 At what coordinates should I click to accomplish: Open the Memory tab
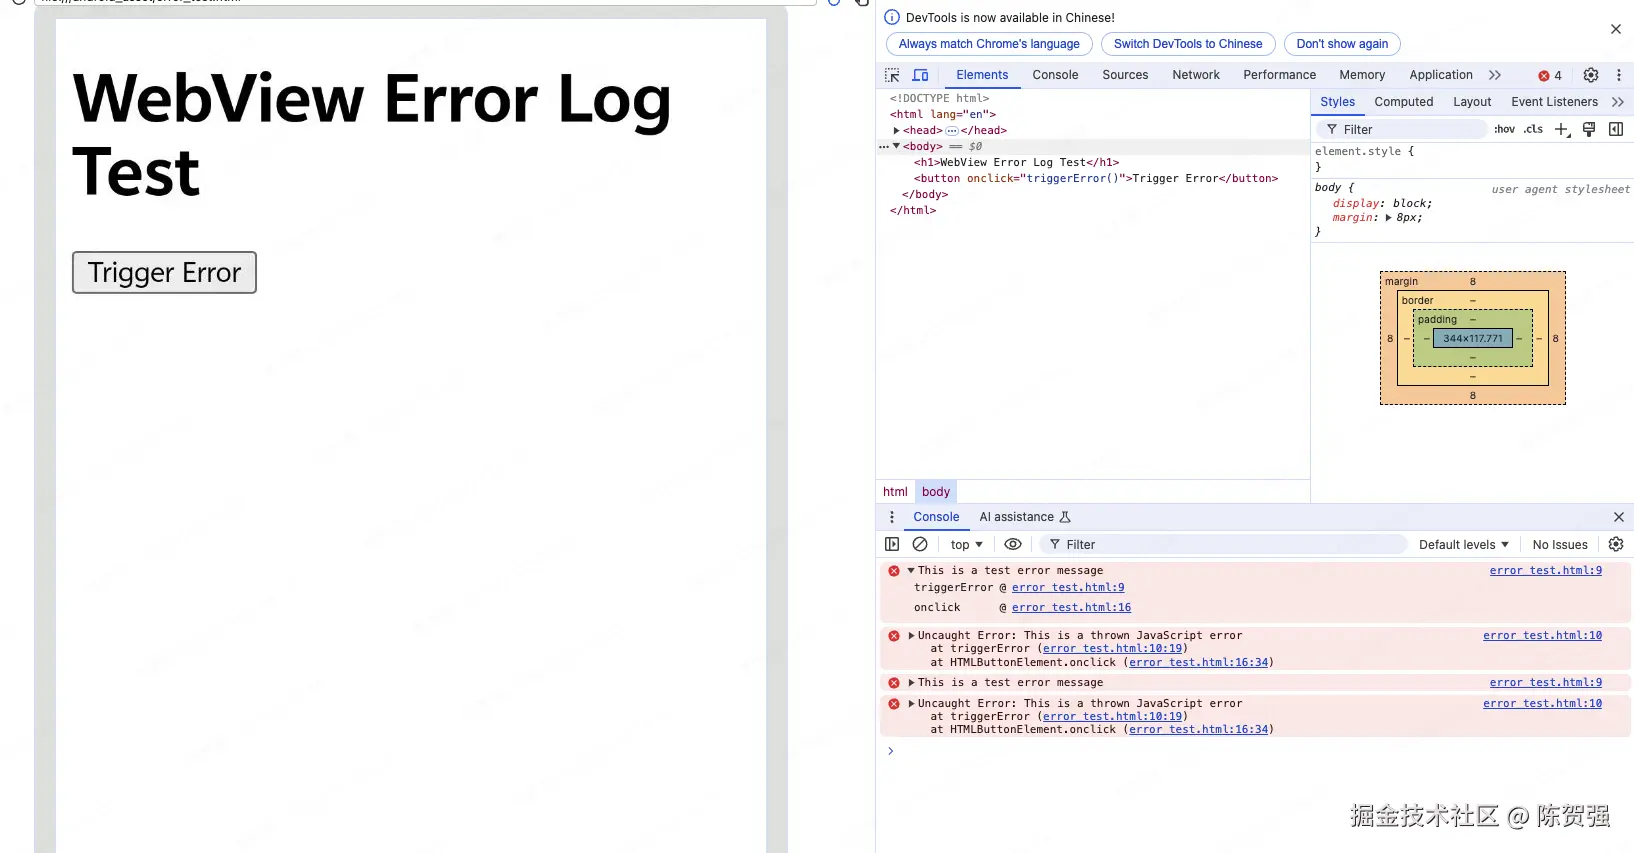click(1362, 75)
